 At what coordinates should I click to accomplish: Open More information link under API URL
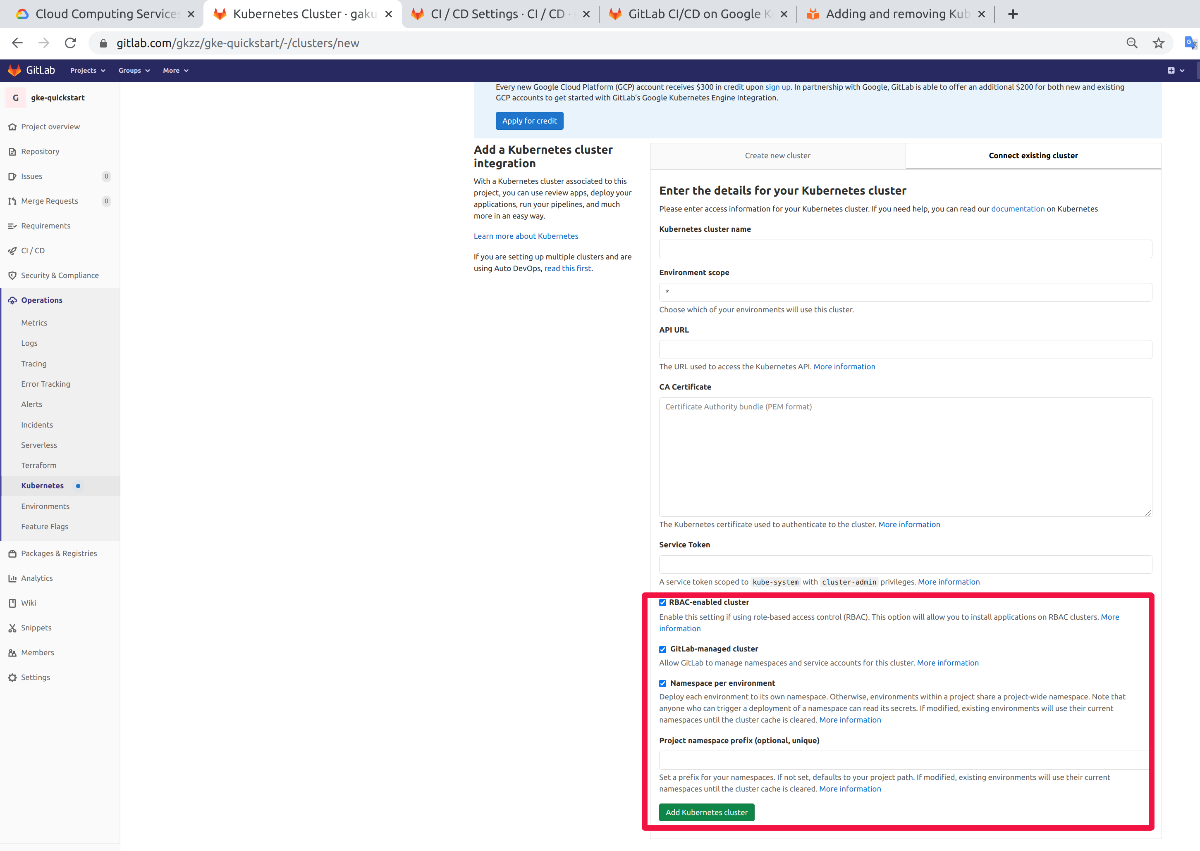[x=844, y=367]
